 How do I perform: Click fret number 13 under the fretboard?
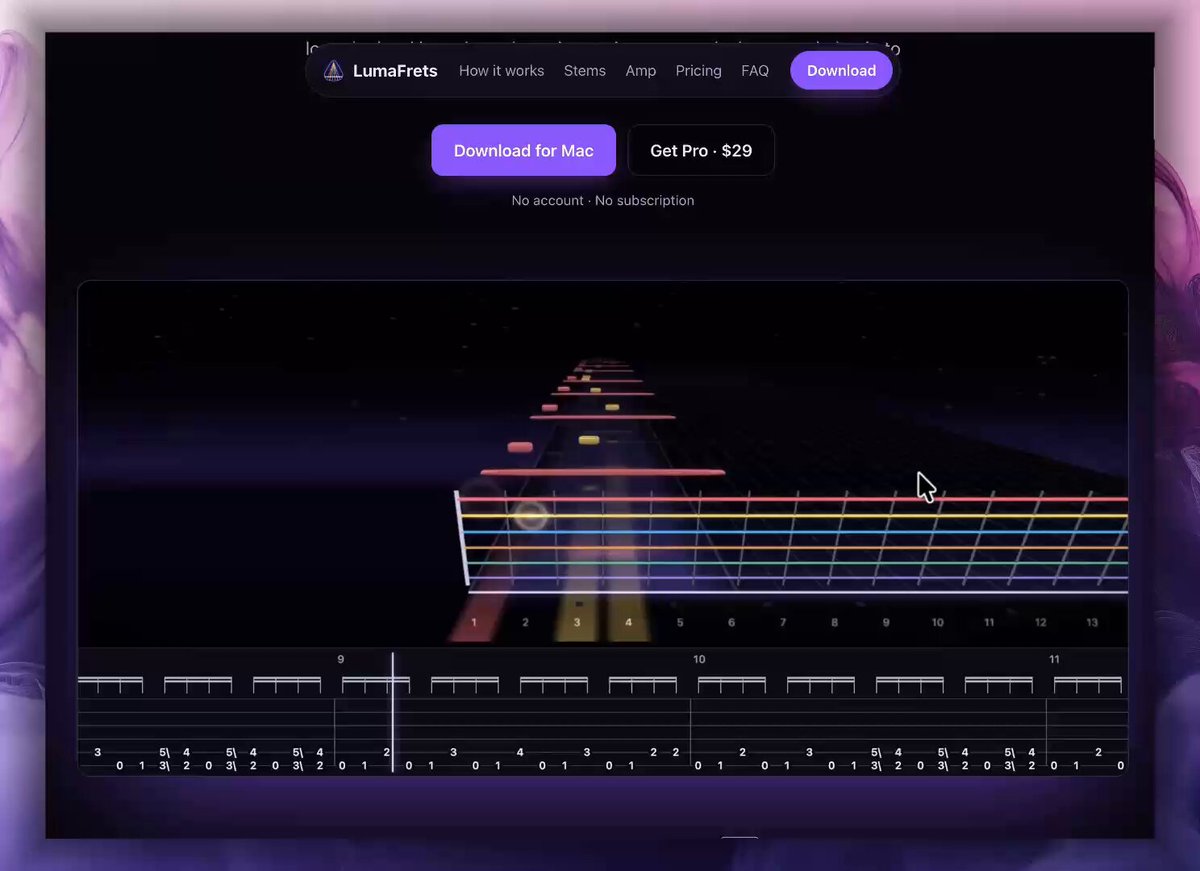(1092, 622)
